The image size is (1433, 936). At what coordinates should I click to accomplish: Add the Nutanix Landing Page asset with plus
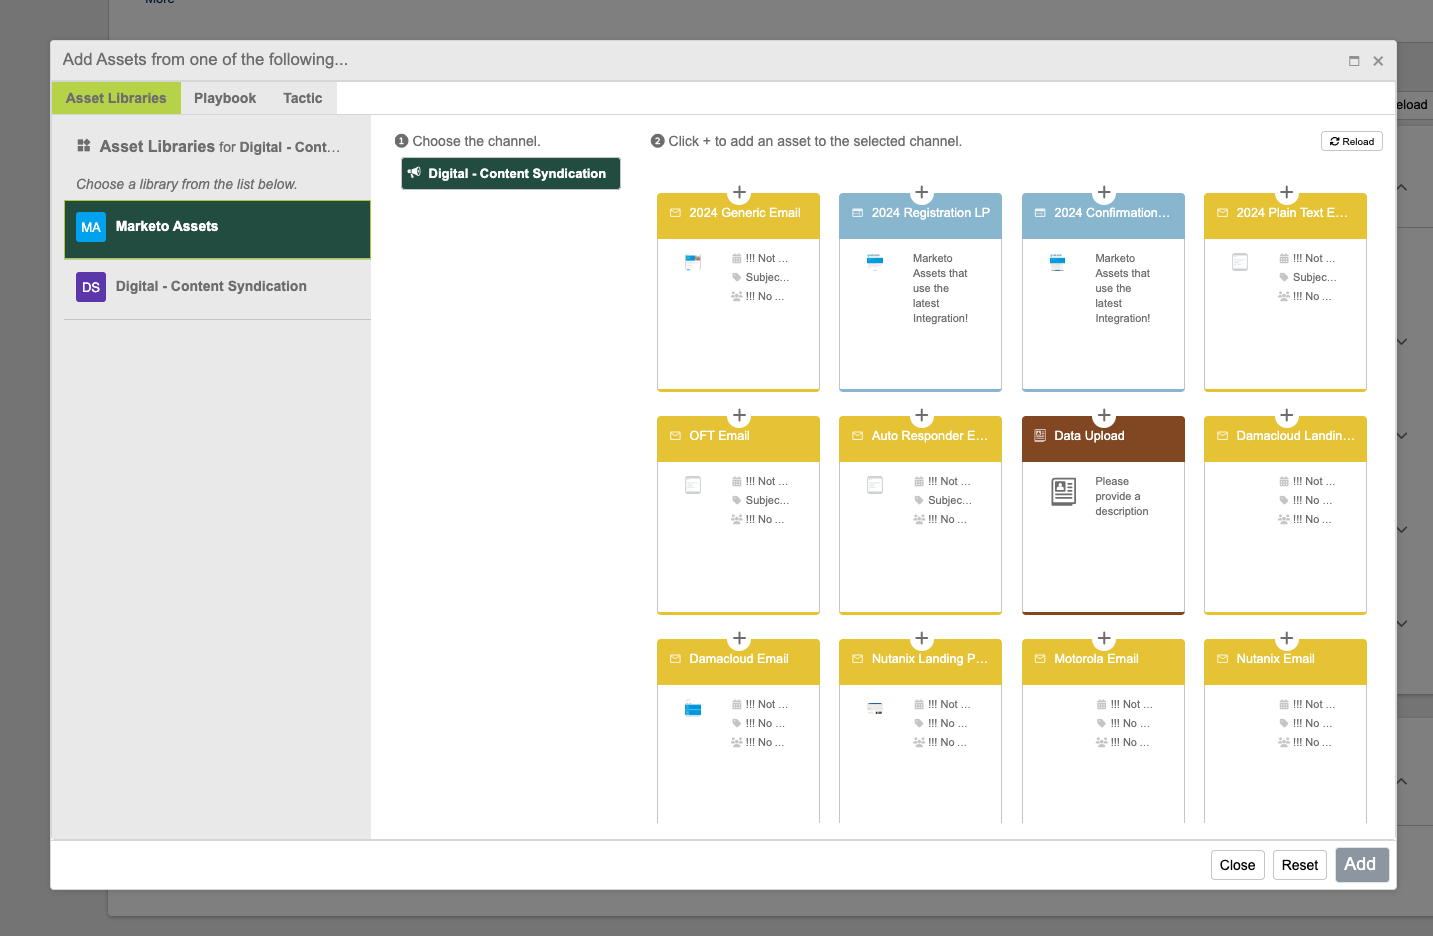922,638
